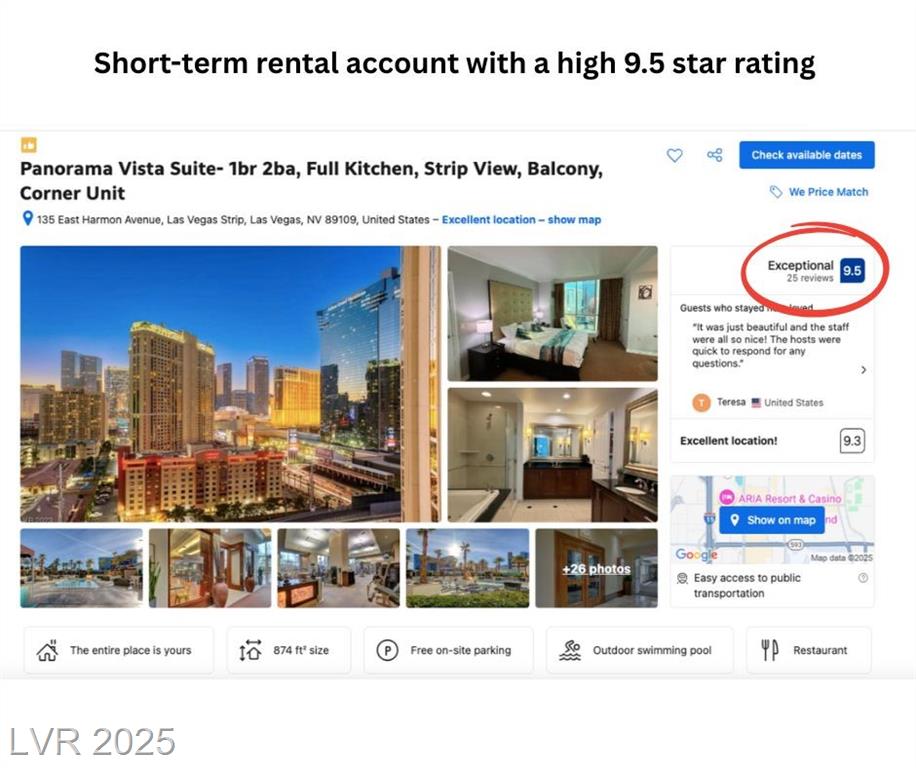916x768 pixels.
Task: Click the restaurant fork and knife icon
Action: click(x=770, y=650)
